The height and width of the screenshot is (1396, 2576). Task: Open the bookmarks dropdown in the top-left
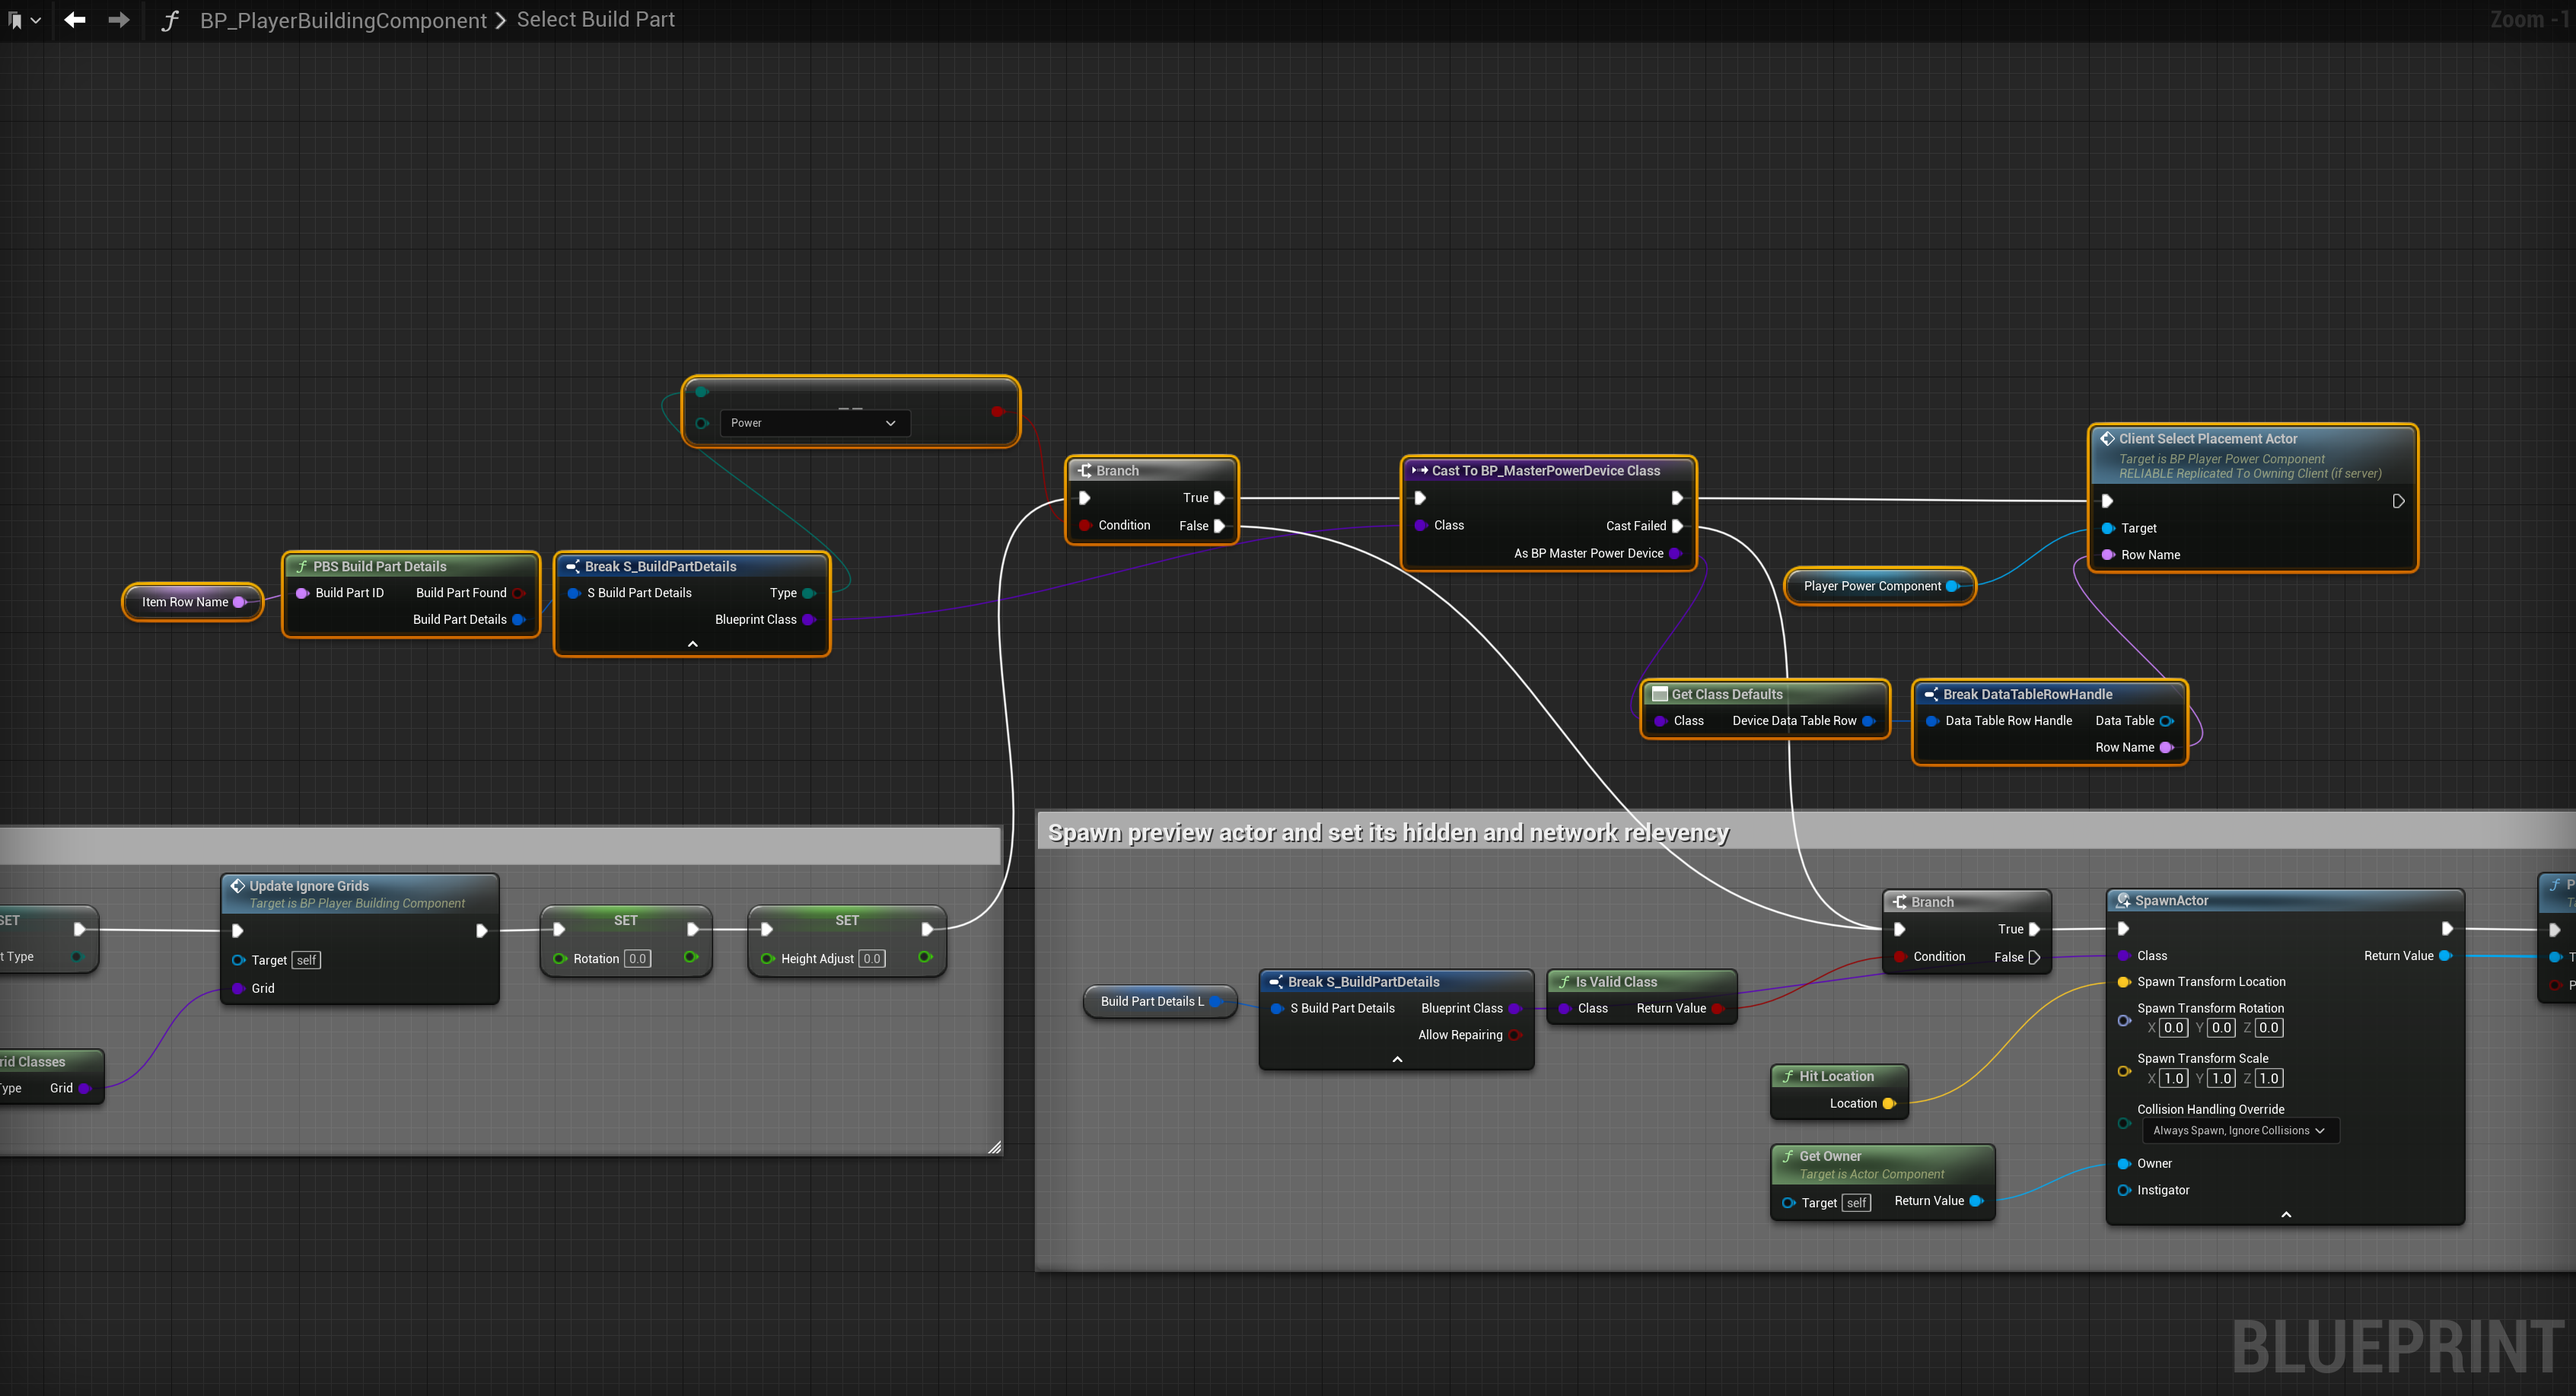click(24, 20)
